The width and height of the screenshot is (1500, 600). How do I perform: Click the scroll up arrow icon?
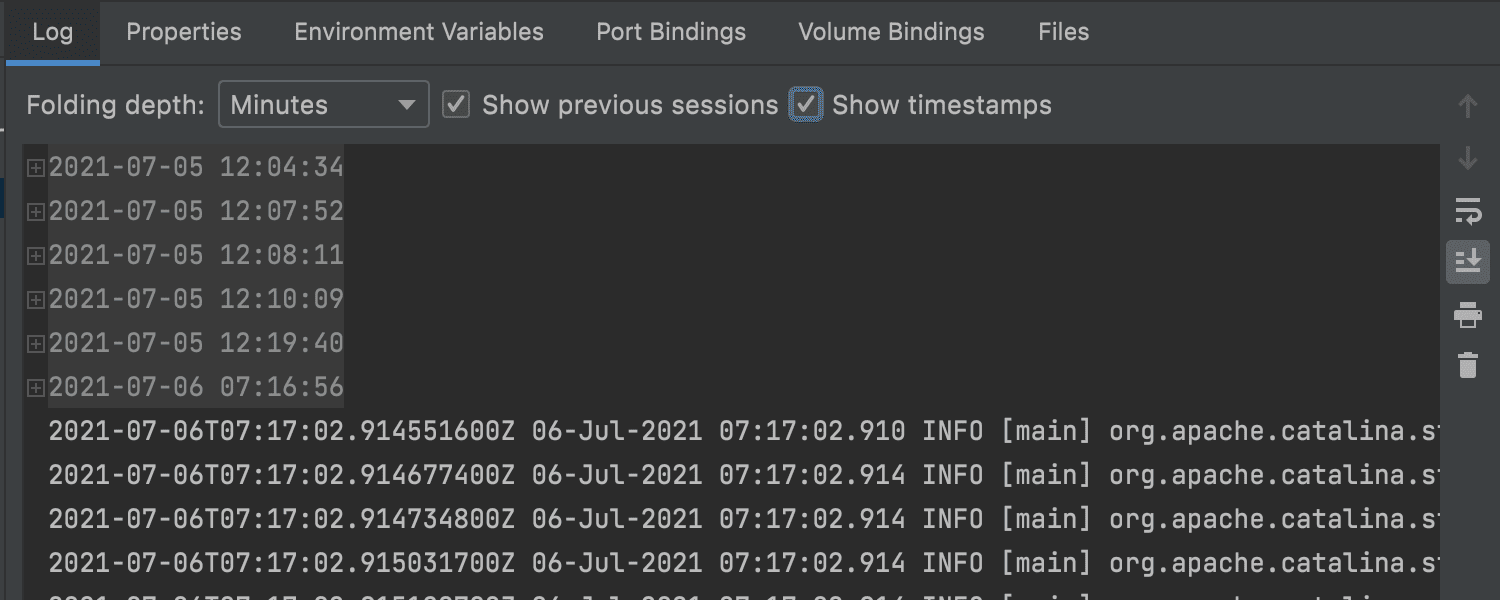1467,106
